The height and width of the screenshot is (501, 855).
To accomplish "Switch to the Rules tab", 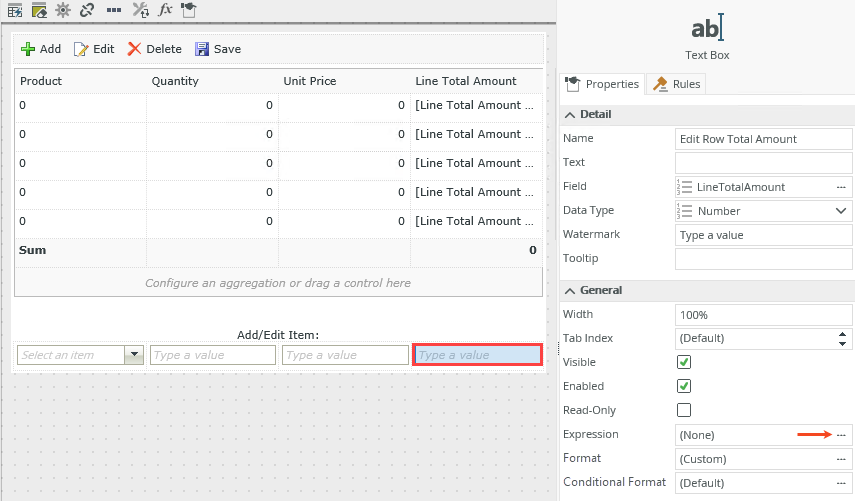I will click(677, 84).
